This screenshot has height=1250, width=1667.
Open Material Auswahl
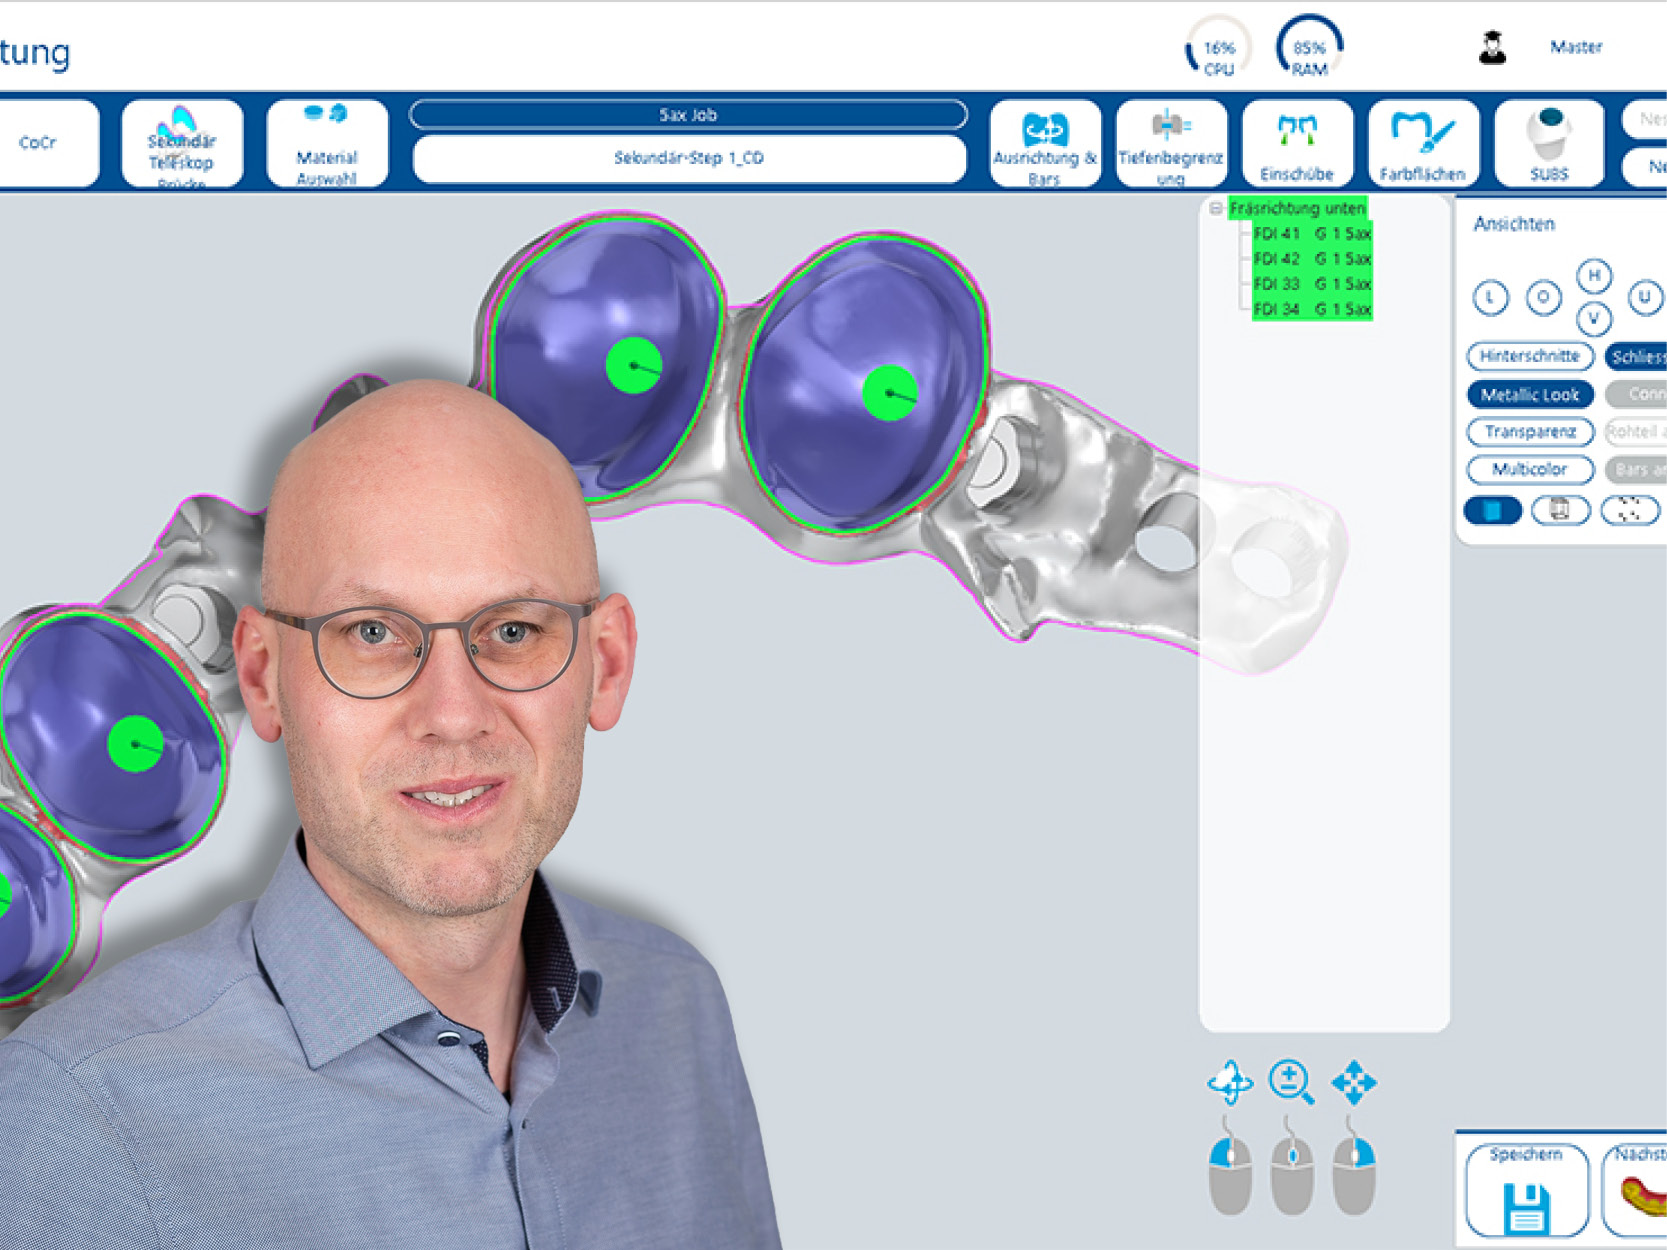pyautogui.click(x=327, y=143)
